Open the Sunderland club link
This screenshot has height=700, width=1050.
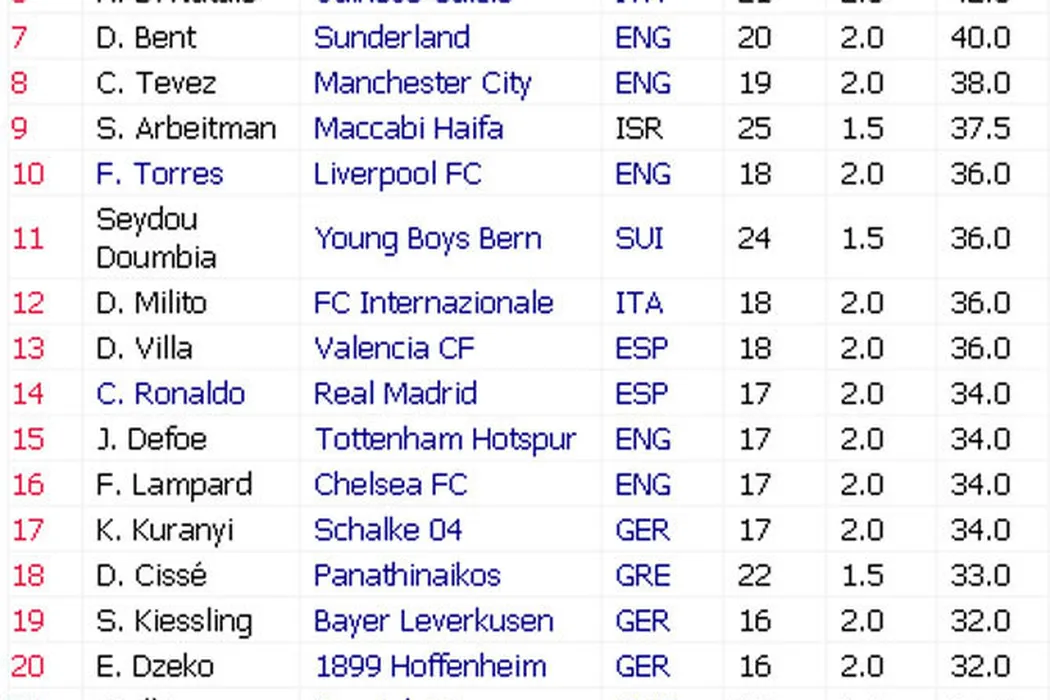[x=391, y=38]
